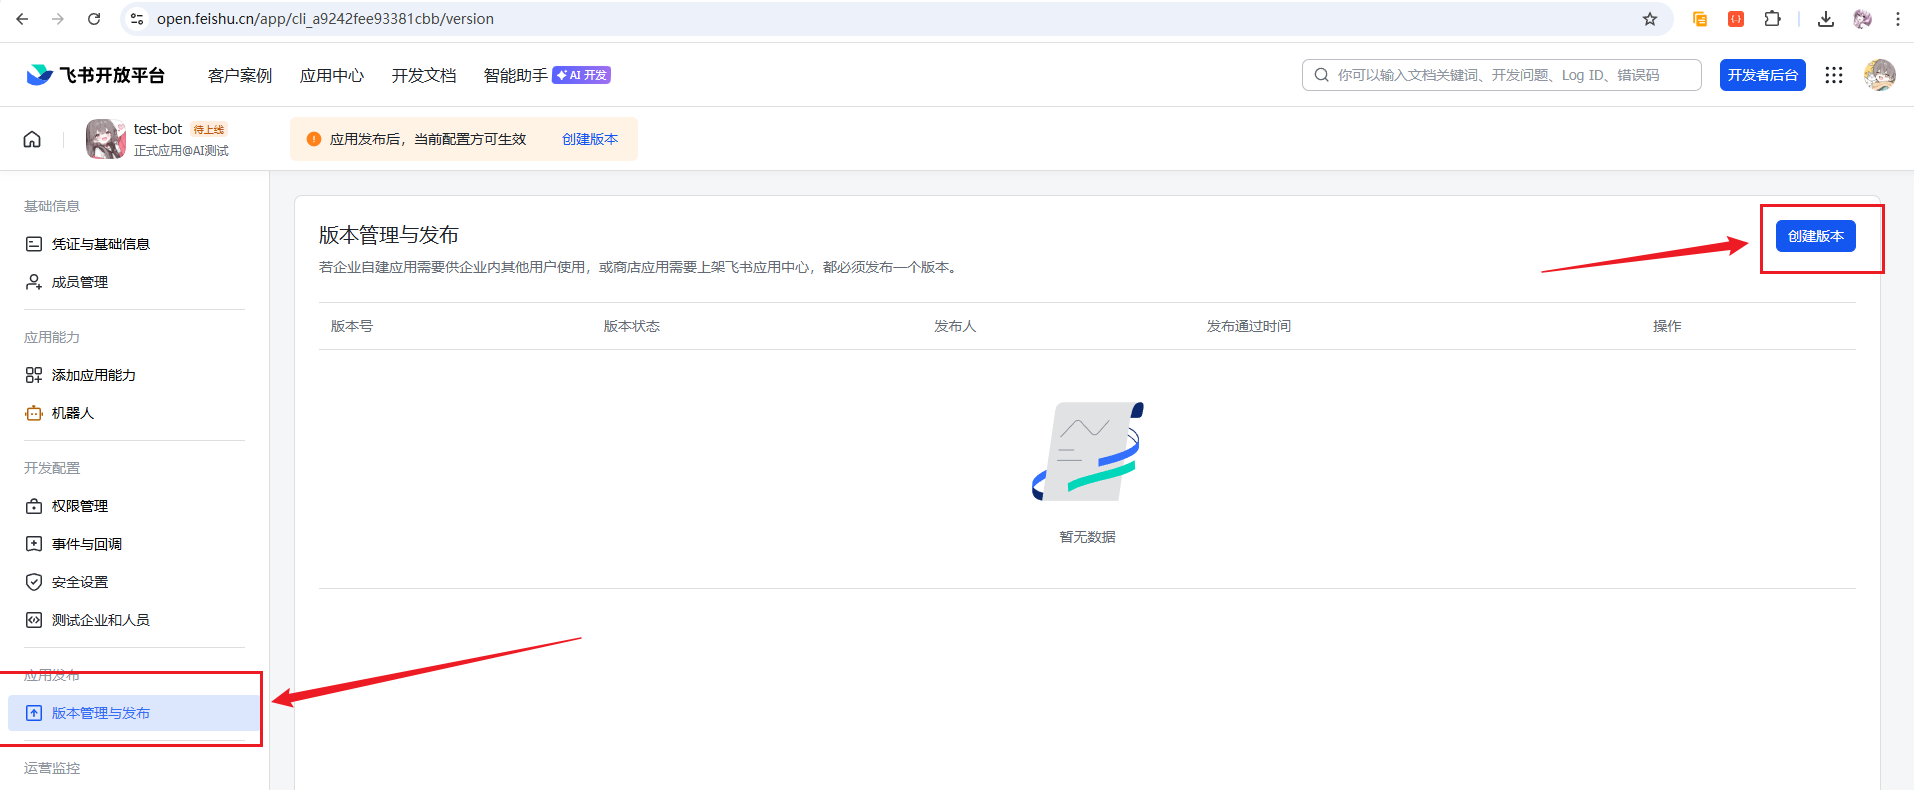The width and height of the screenshot is (1914, 790).
Task: Open browser downloads icon
Action: [1825, 19]
